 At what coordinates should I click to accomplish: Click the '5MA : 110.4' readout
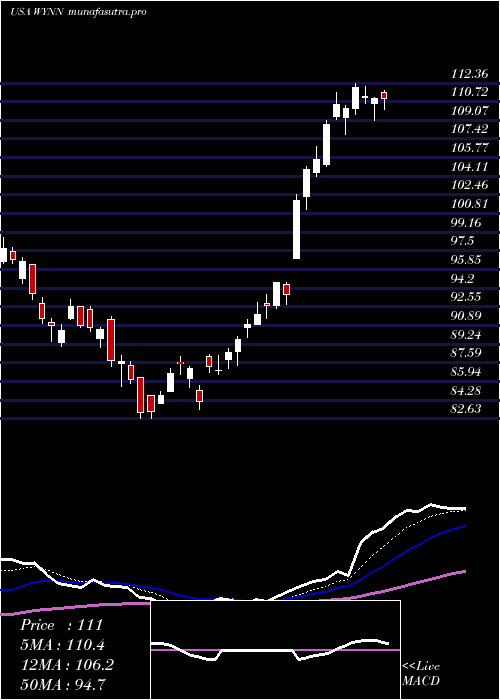click(x=64, y=645)
